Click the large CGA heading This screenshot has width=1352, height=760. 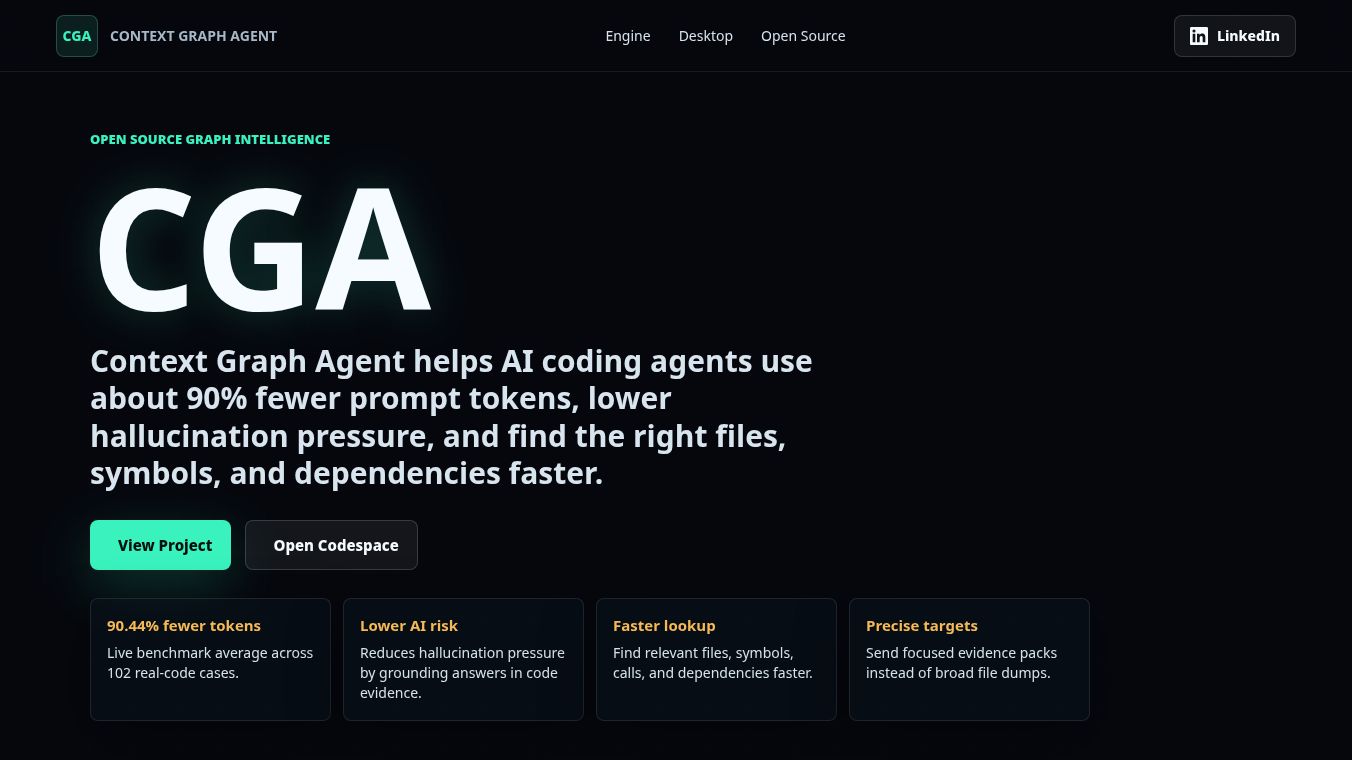(262, 250)
